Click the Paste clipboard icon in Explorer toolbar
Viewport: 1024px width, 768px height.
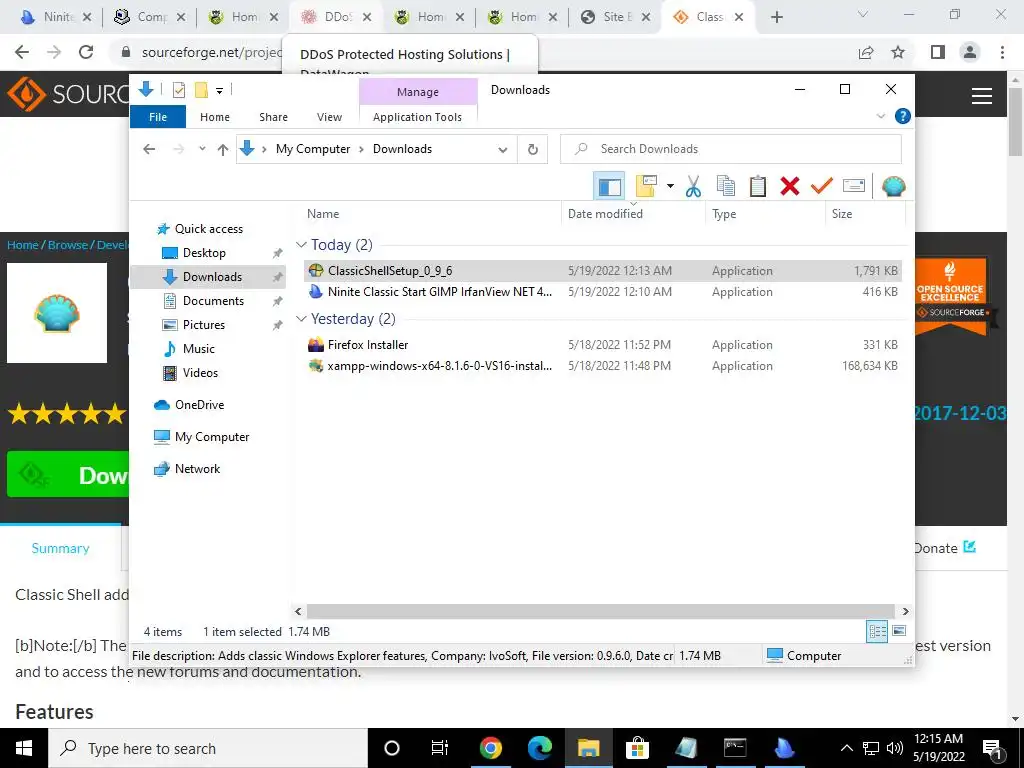[758, 187]
